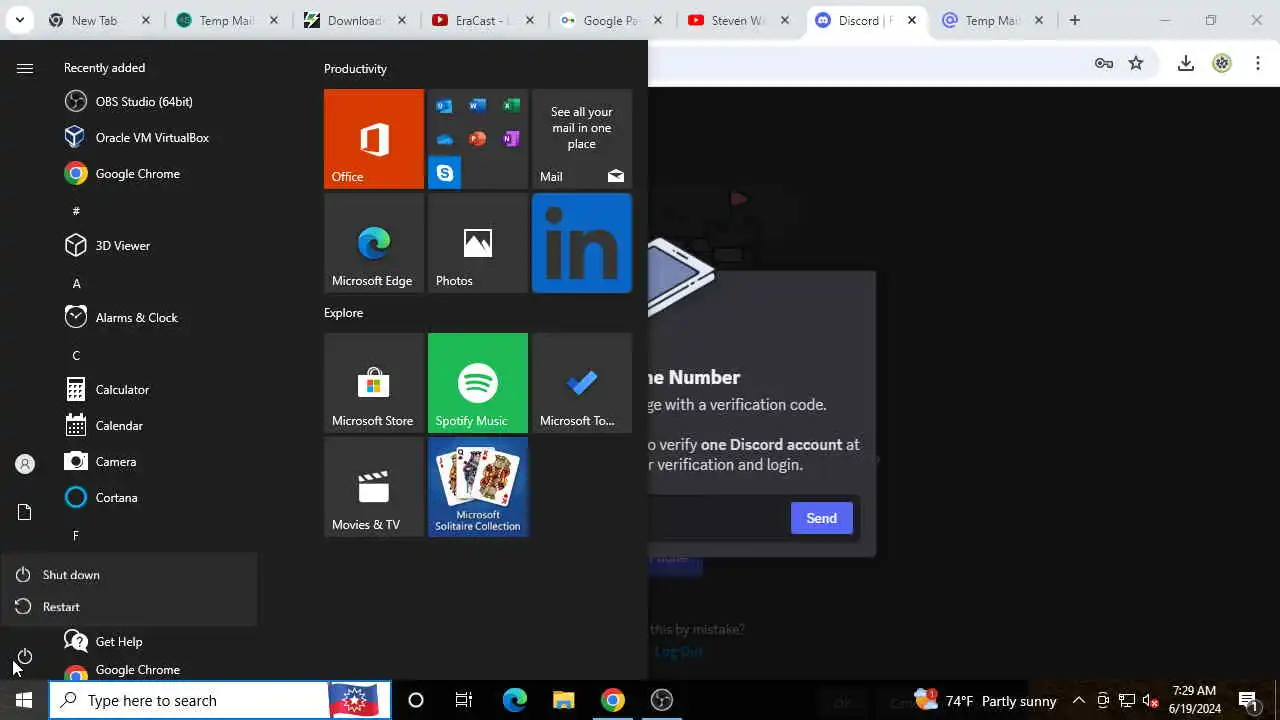The width and height of the screenshot is (1280, 720).
Task: Open File Explorer from the taskbar
Action: (563, 700)
